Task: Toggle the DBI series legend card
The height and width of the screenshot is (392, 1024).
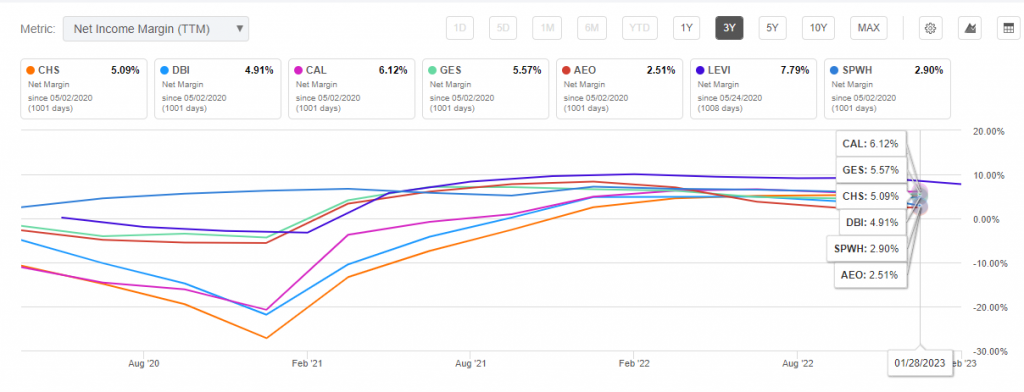Action: [x=217, y=89]
